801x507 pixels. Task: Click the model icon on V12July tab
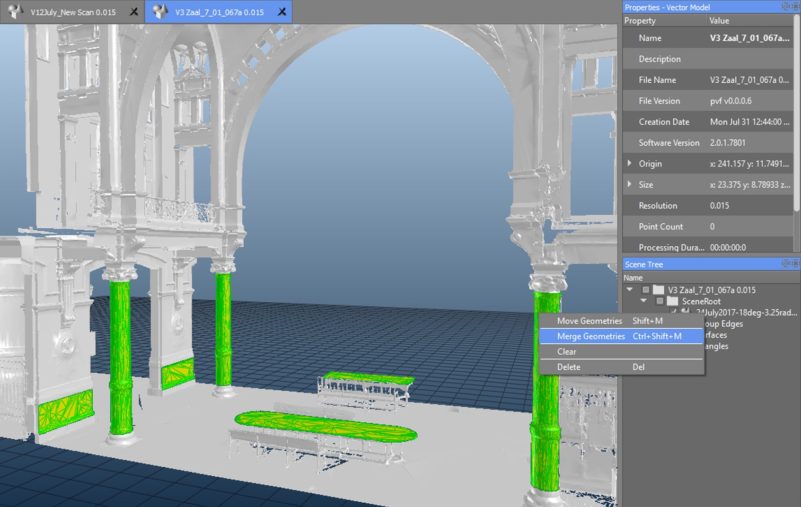pyautogui.click(x=13, y=12)
